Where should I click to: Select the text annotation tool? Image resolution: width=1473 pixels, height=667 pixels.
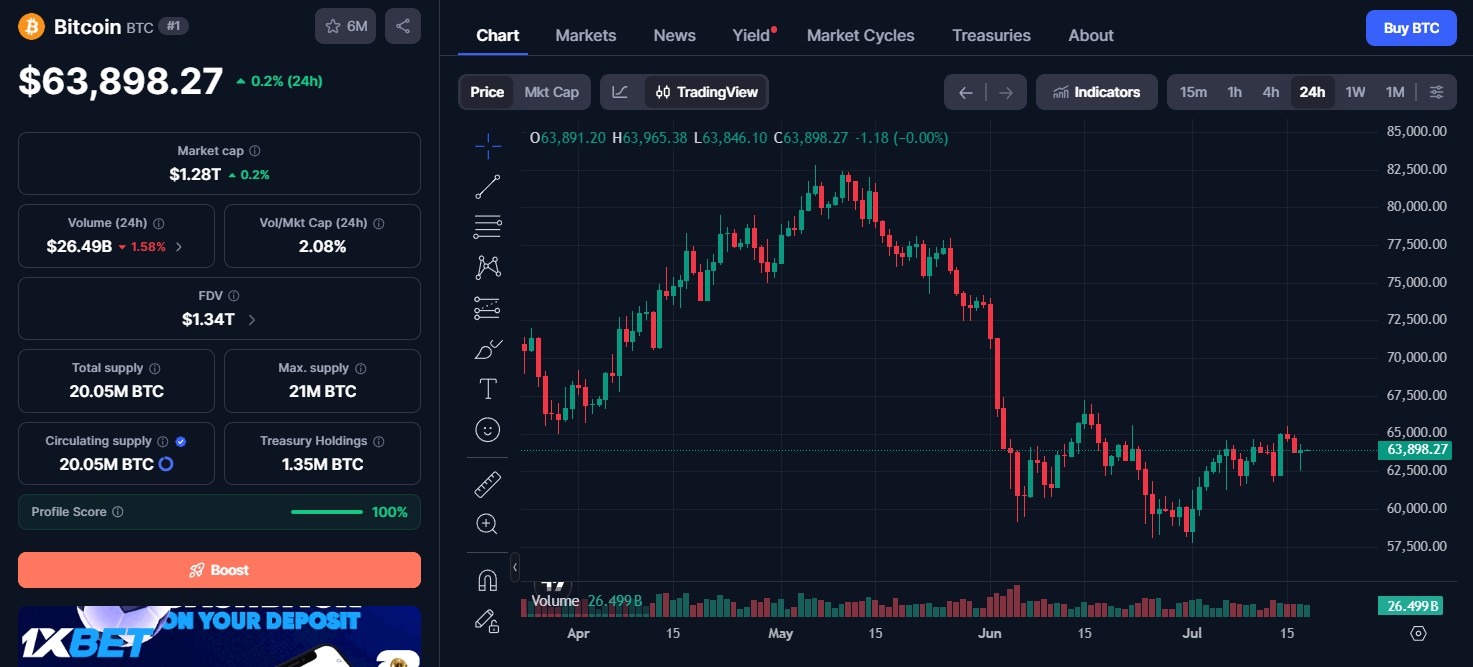pos(488,389)
